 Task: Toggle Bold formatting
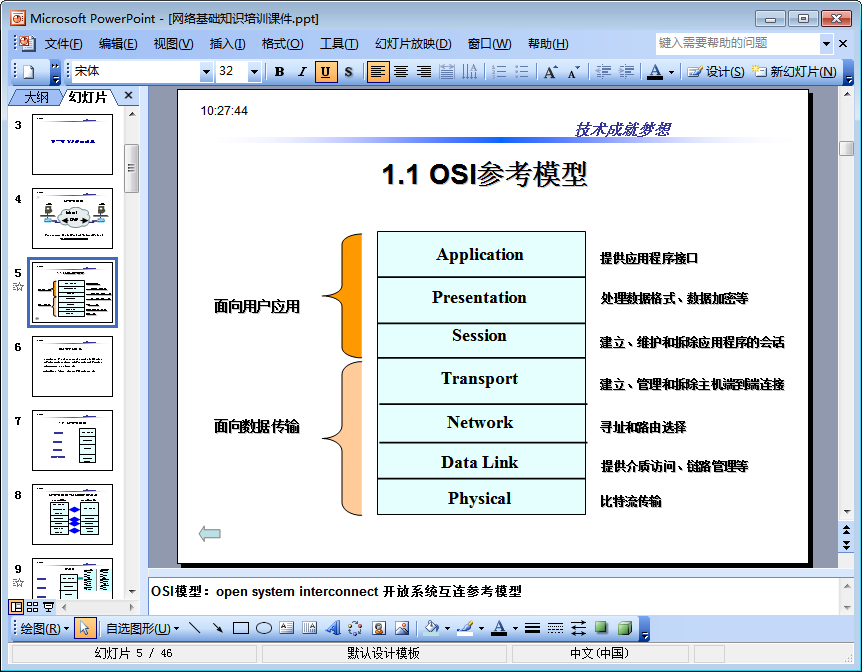pos(279,72)
